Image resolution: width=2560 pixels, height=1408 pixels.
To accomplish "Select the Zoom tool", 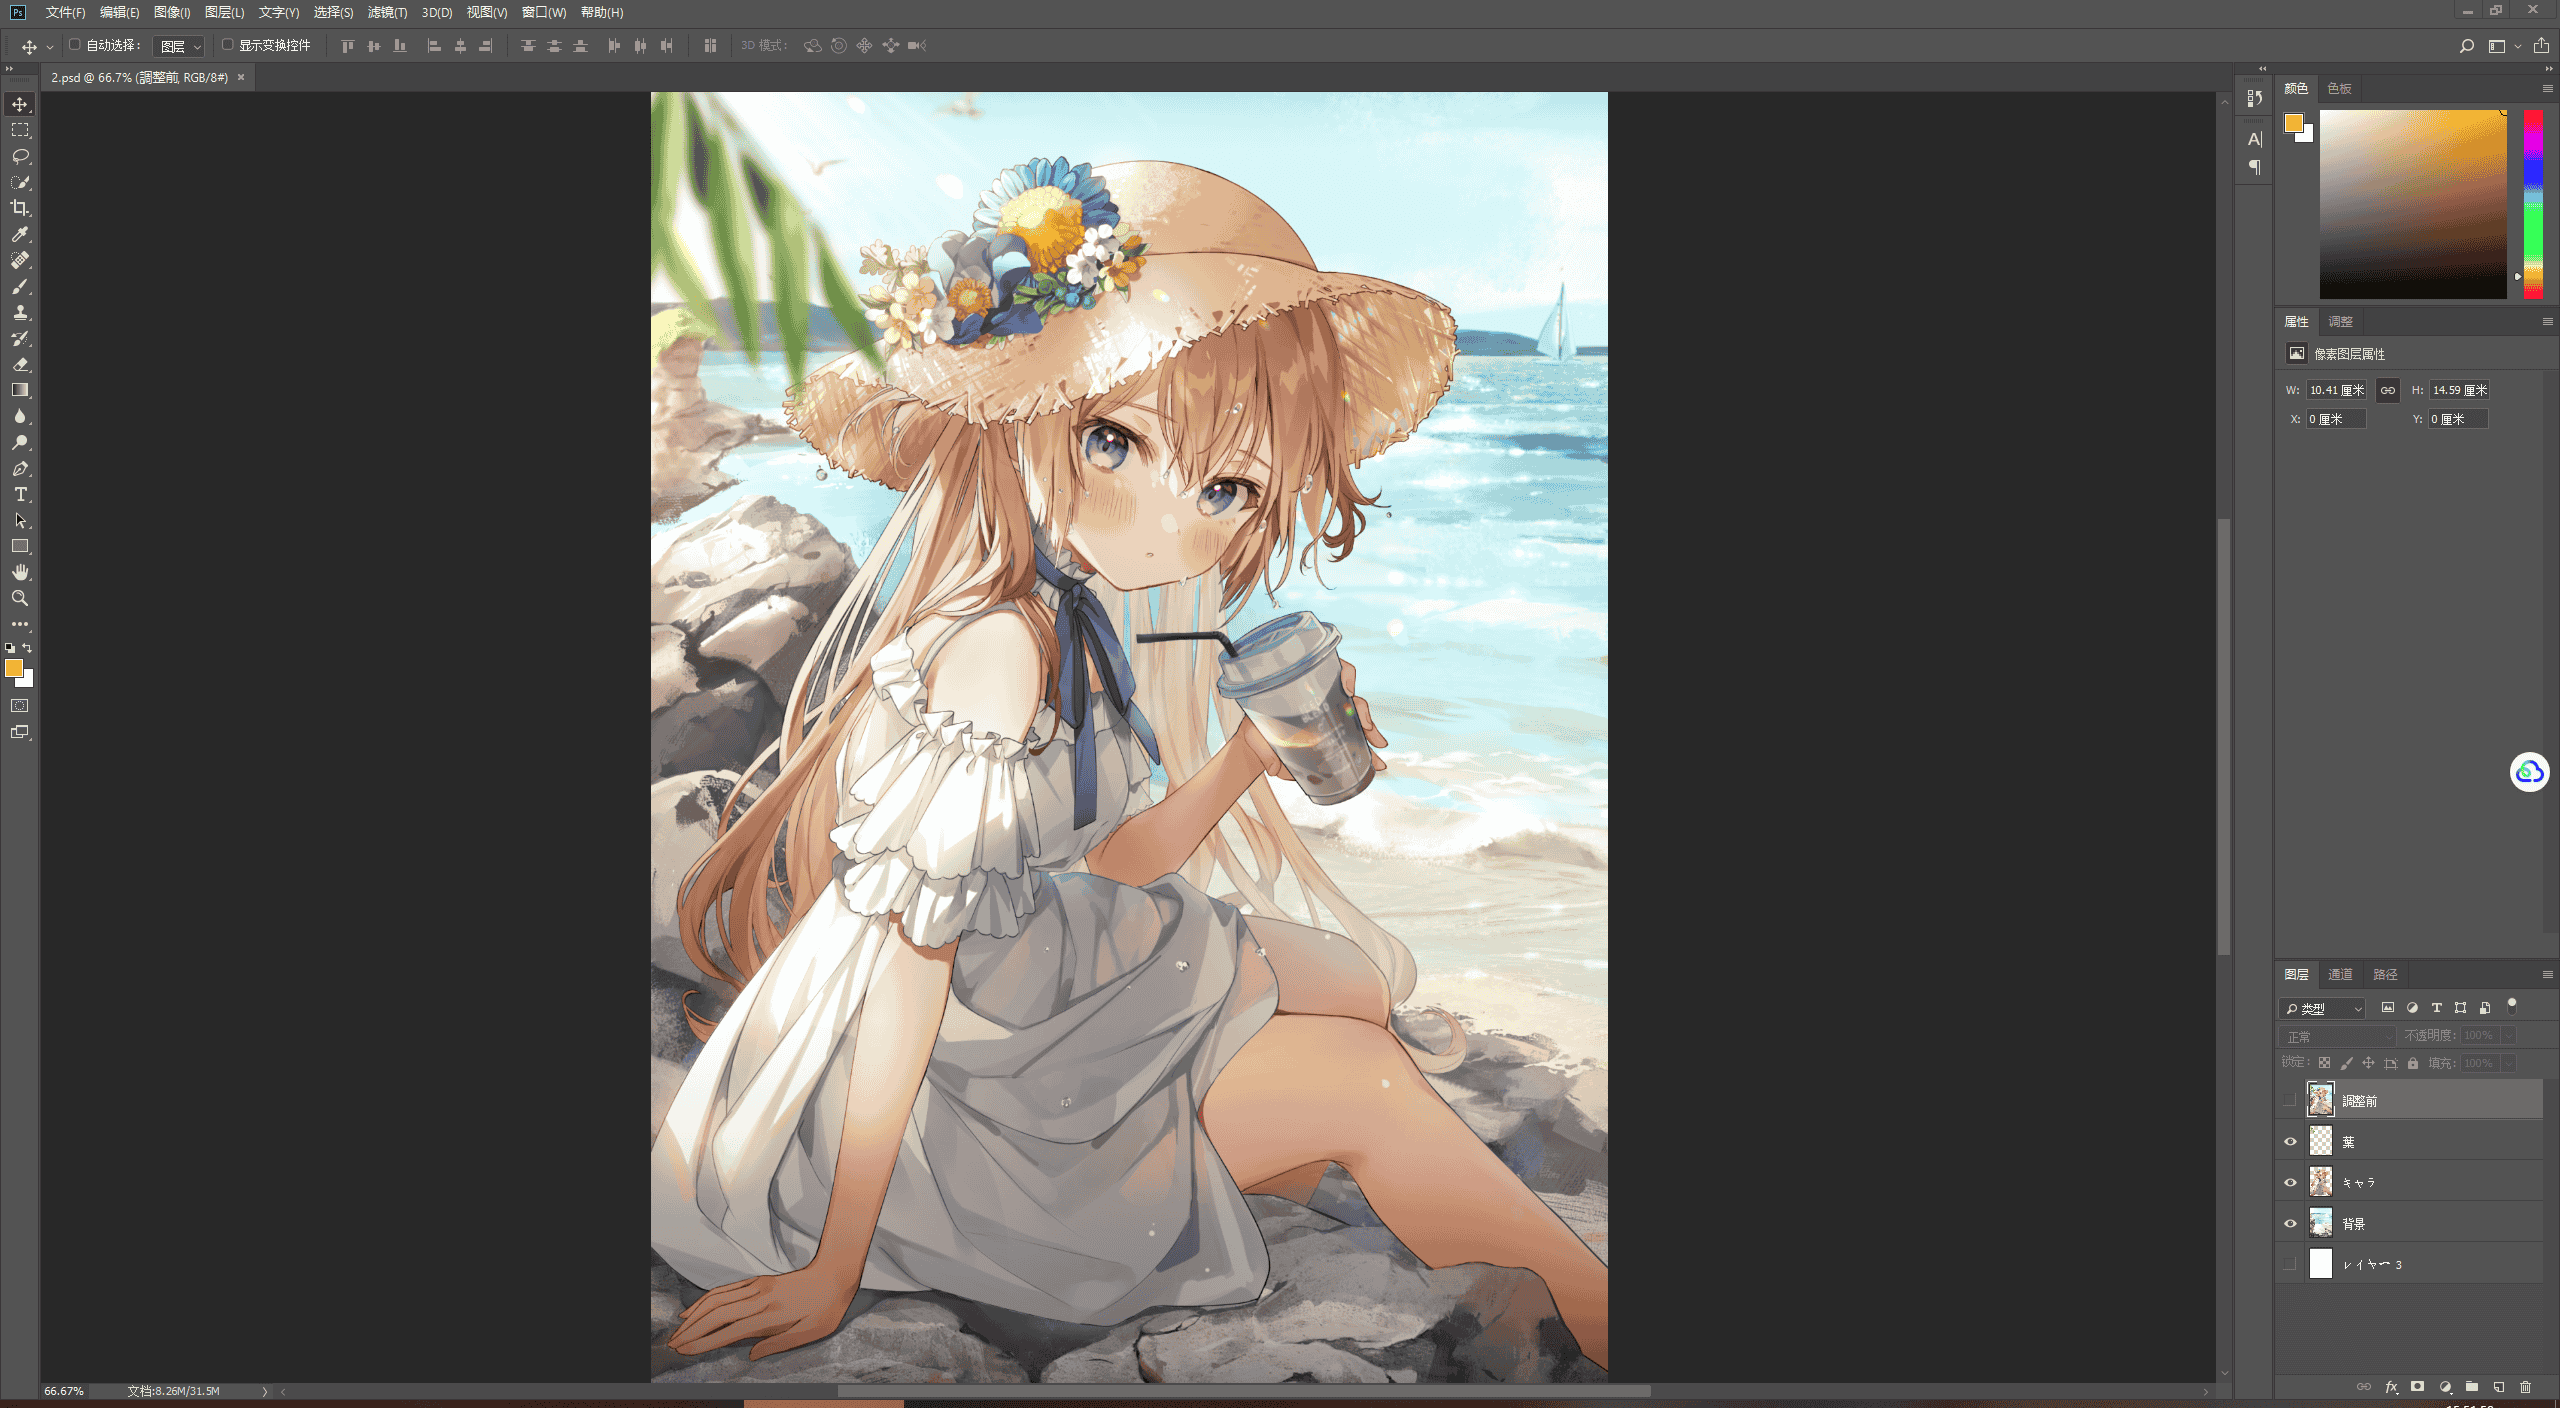I will tap(20, 598).
